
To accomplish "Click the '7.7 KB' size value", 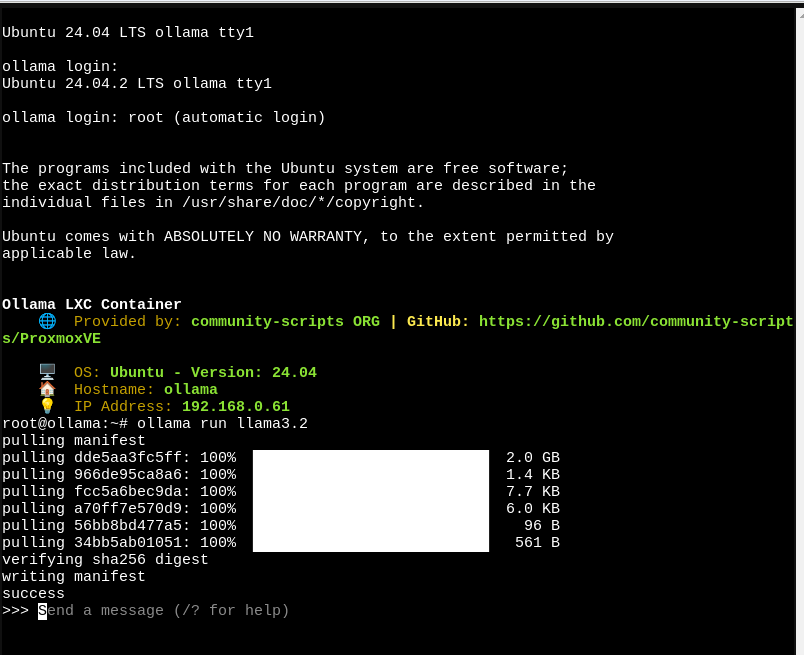I will tap(533, 491).
